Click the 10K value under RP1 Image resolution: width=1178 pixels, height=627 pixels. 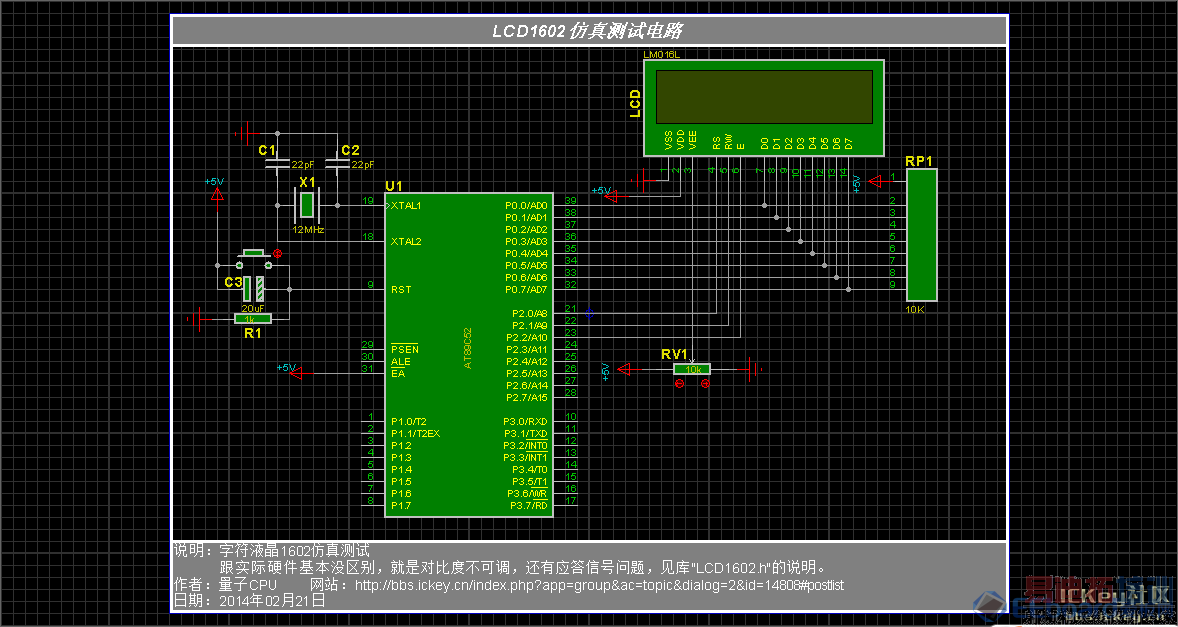[915, 309]
